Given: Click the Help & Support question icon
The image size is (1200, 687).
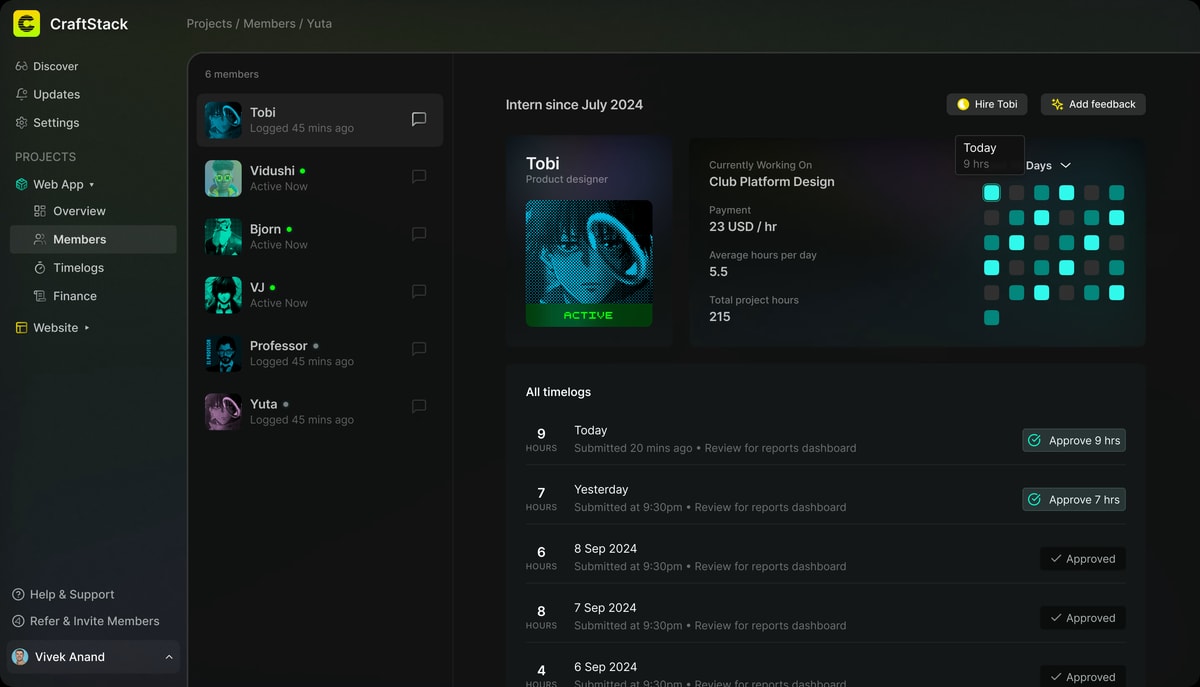Looking at the screenshot, I should [18, 594].
